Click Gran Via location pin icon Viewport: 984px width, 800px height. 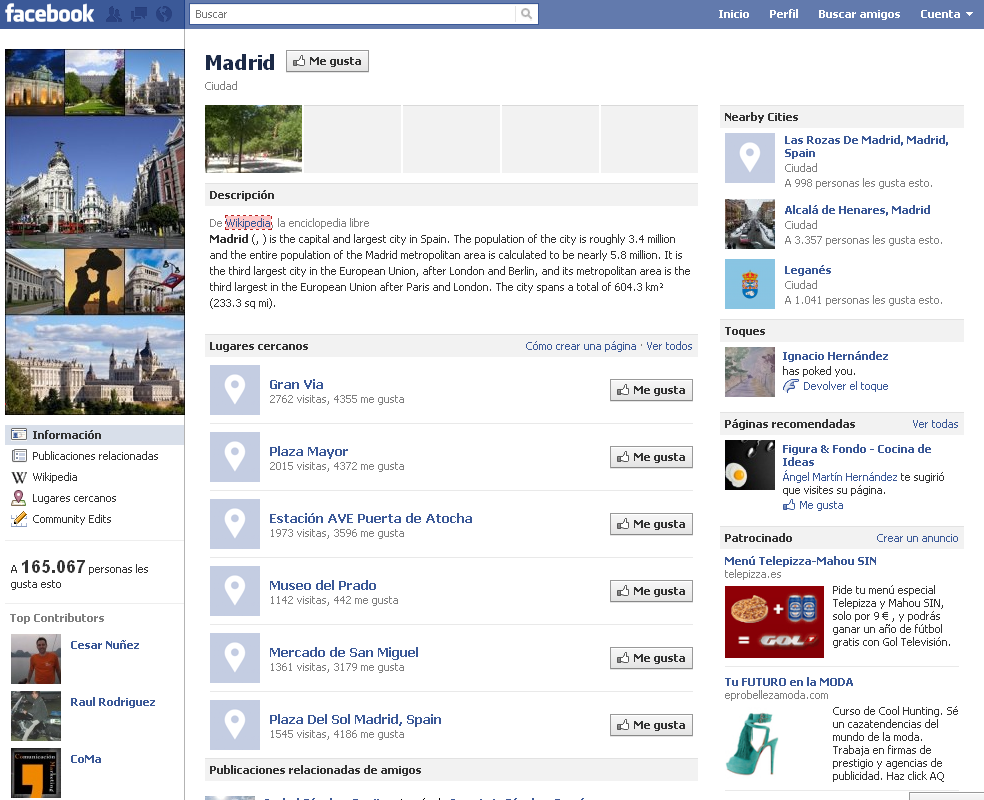point(235,390)
